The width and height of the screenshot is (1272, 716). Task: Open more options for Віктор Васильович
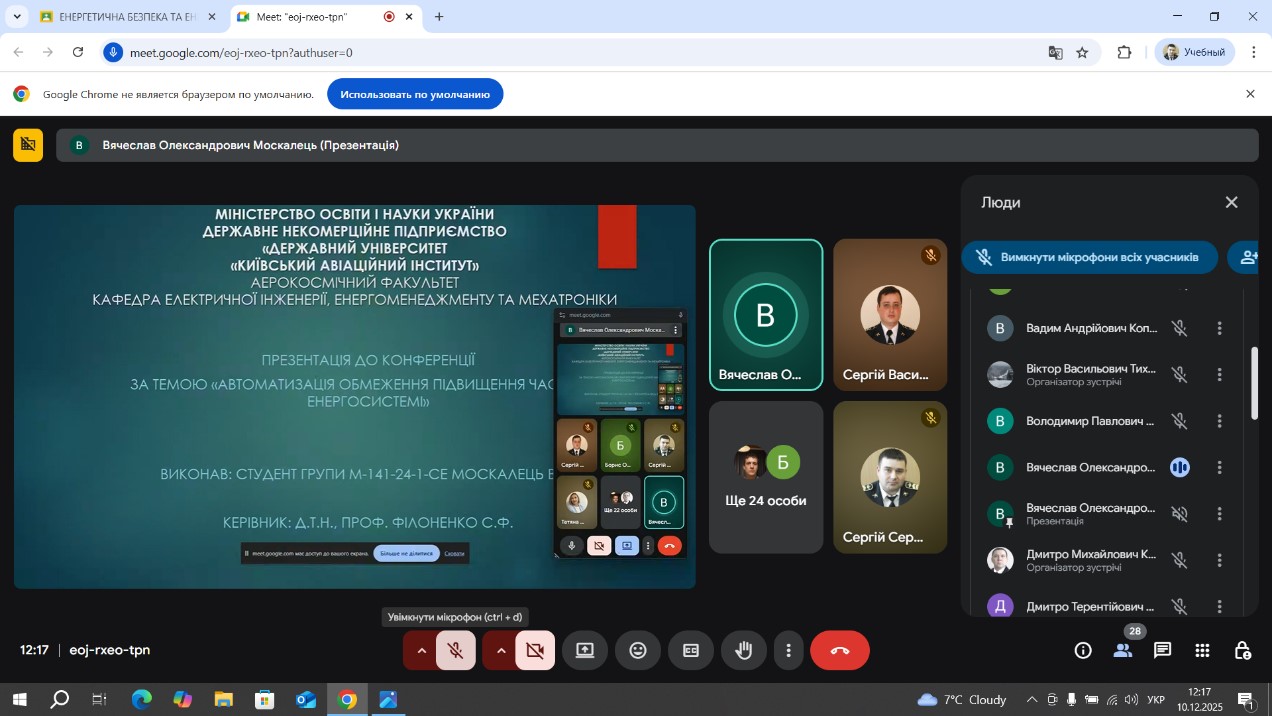(x=1219, y=374)
